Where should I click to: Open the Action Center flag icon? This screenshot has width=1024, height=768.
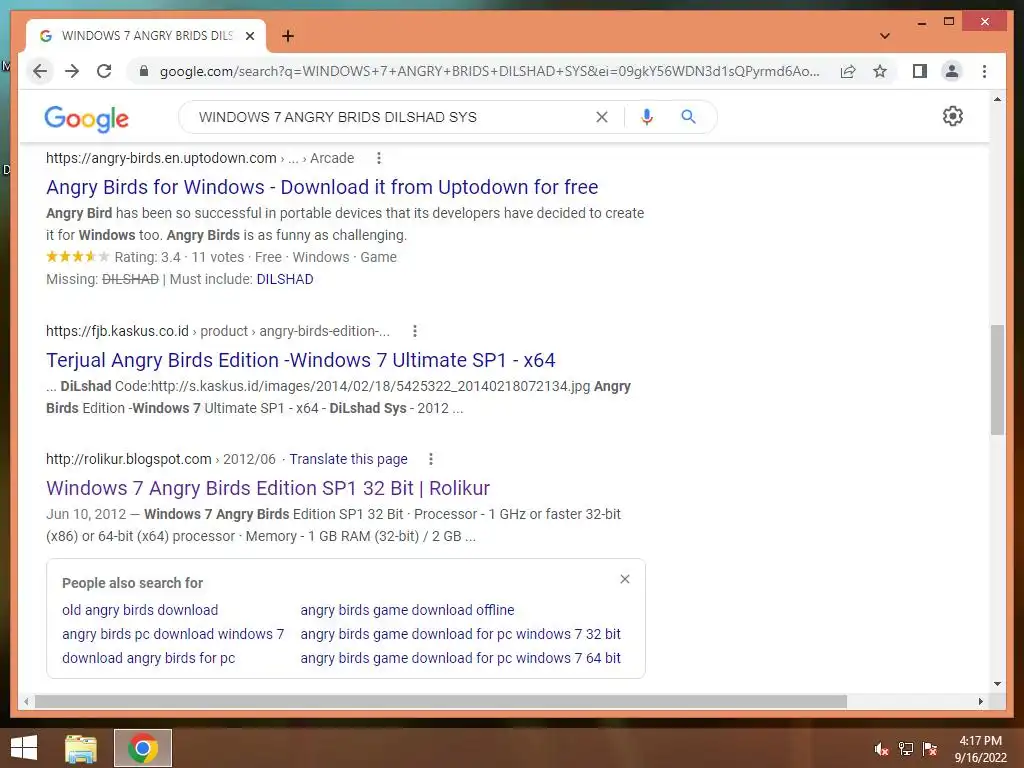(930, 749)
